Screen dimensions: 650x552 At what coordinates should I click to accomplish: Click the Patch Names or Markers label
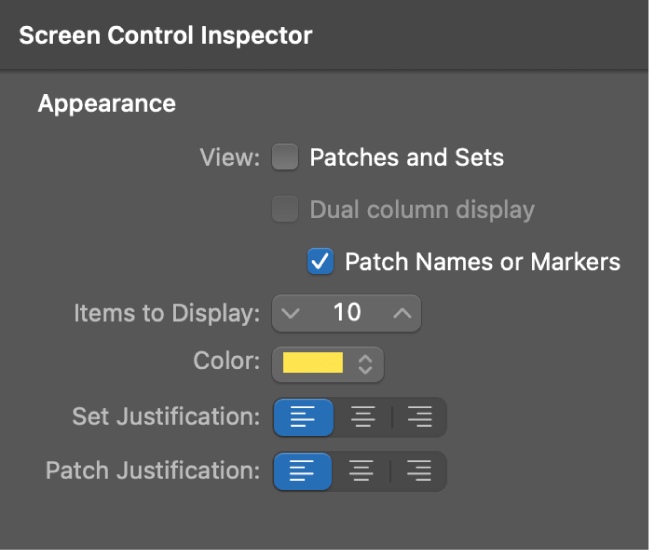pyautogui.click(x=483, y=262)
